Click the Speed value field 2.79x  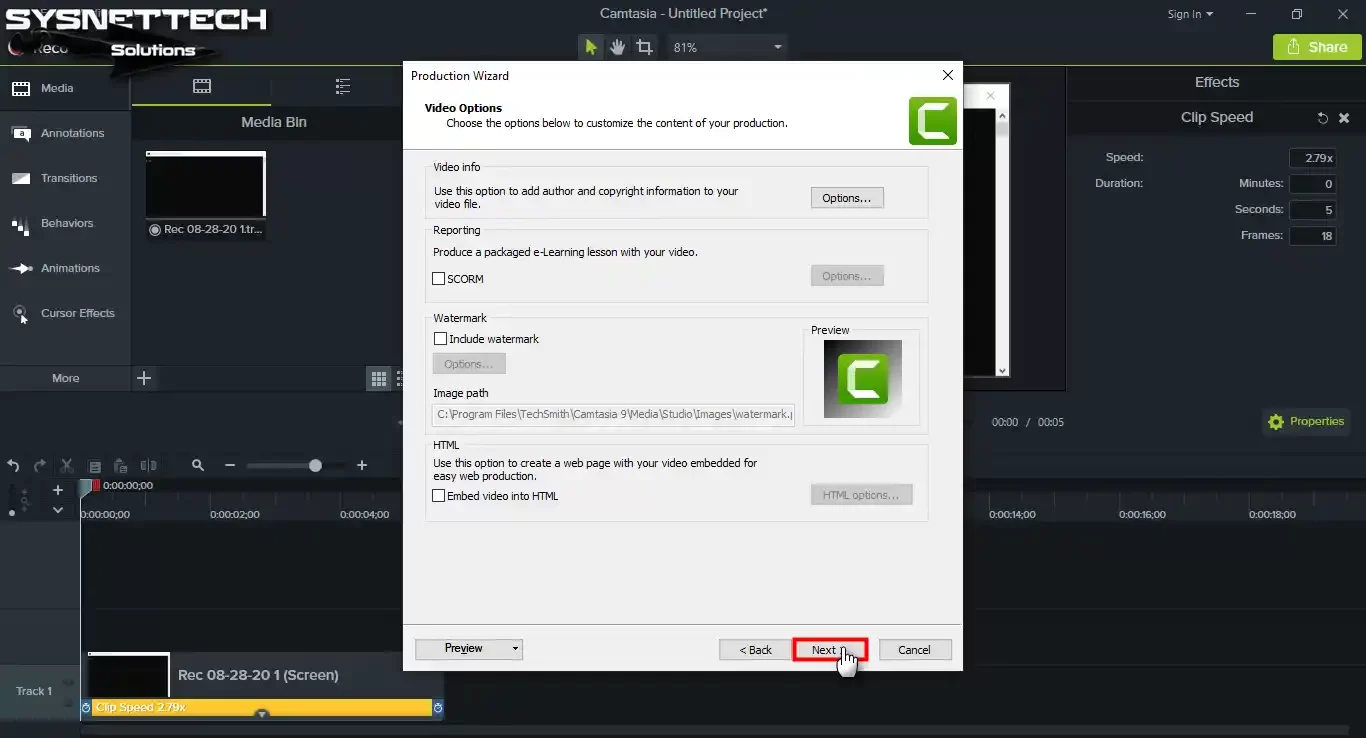pos(1312,158)
